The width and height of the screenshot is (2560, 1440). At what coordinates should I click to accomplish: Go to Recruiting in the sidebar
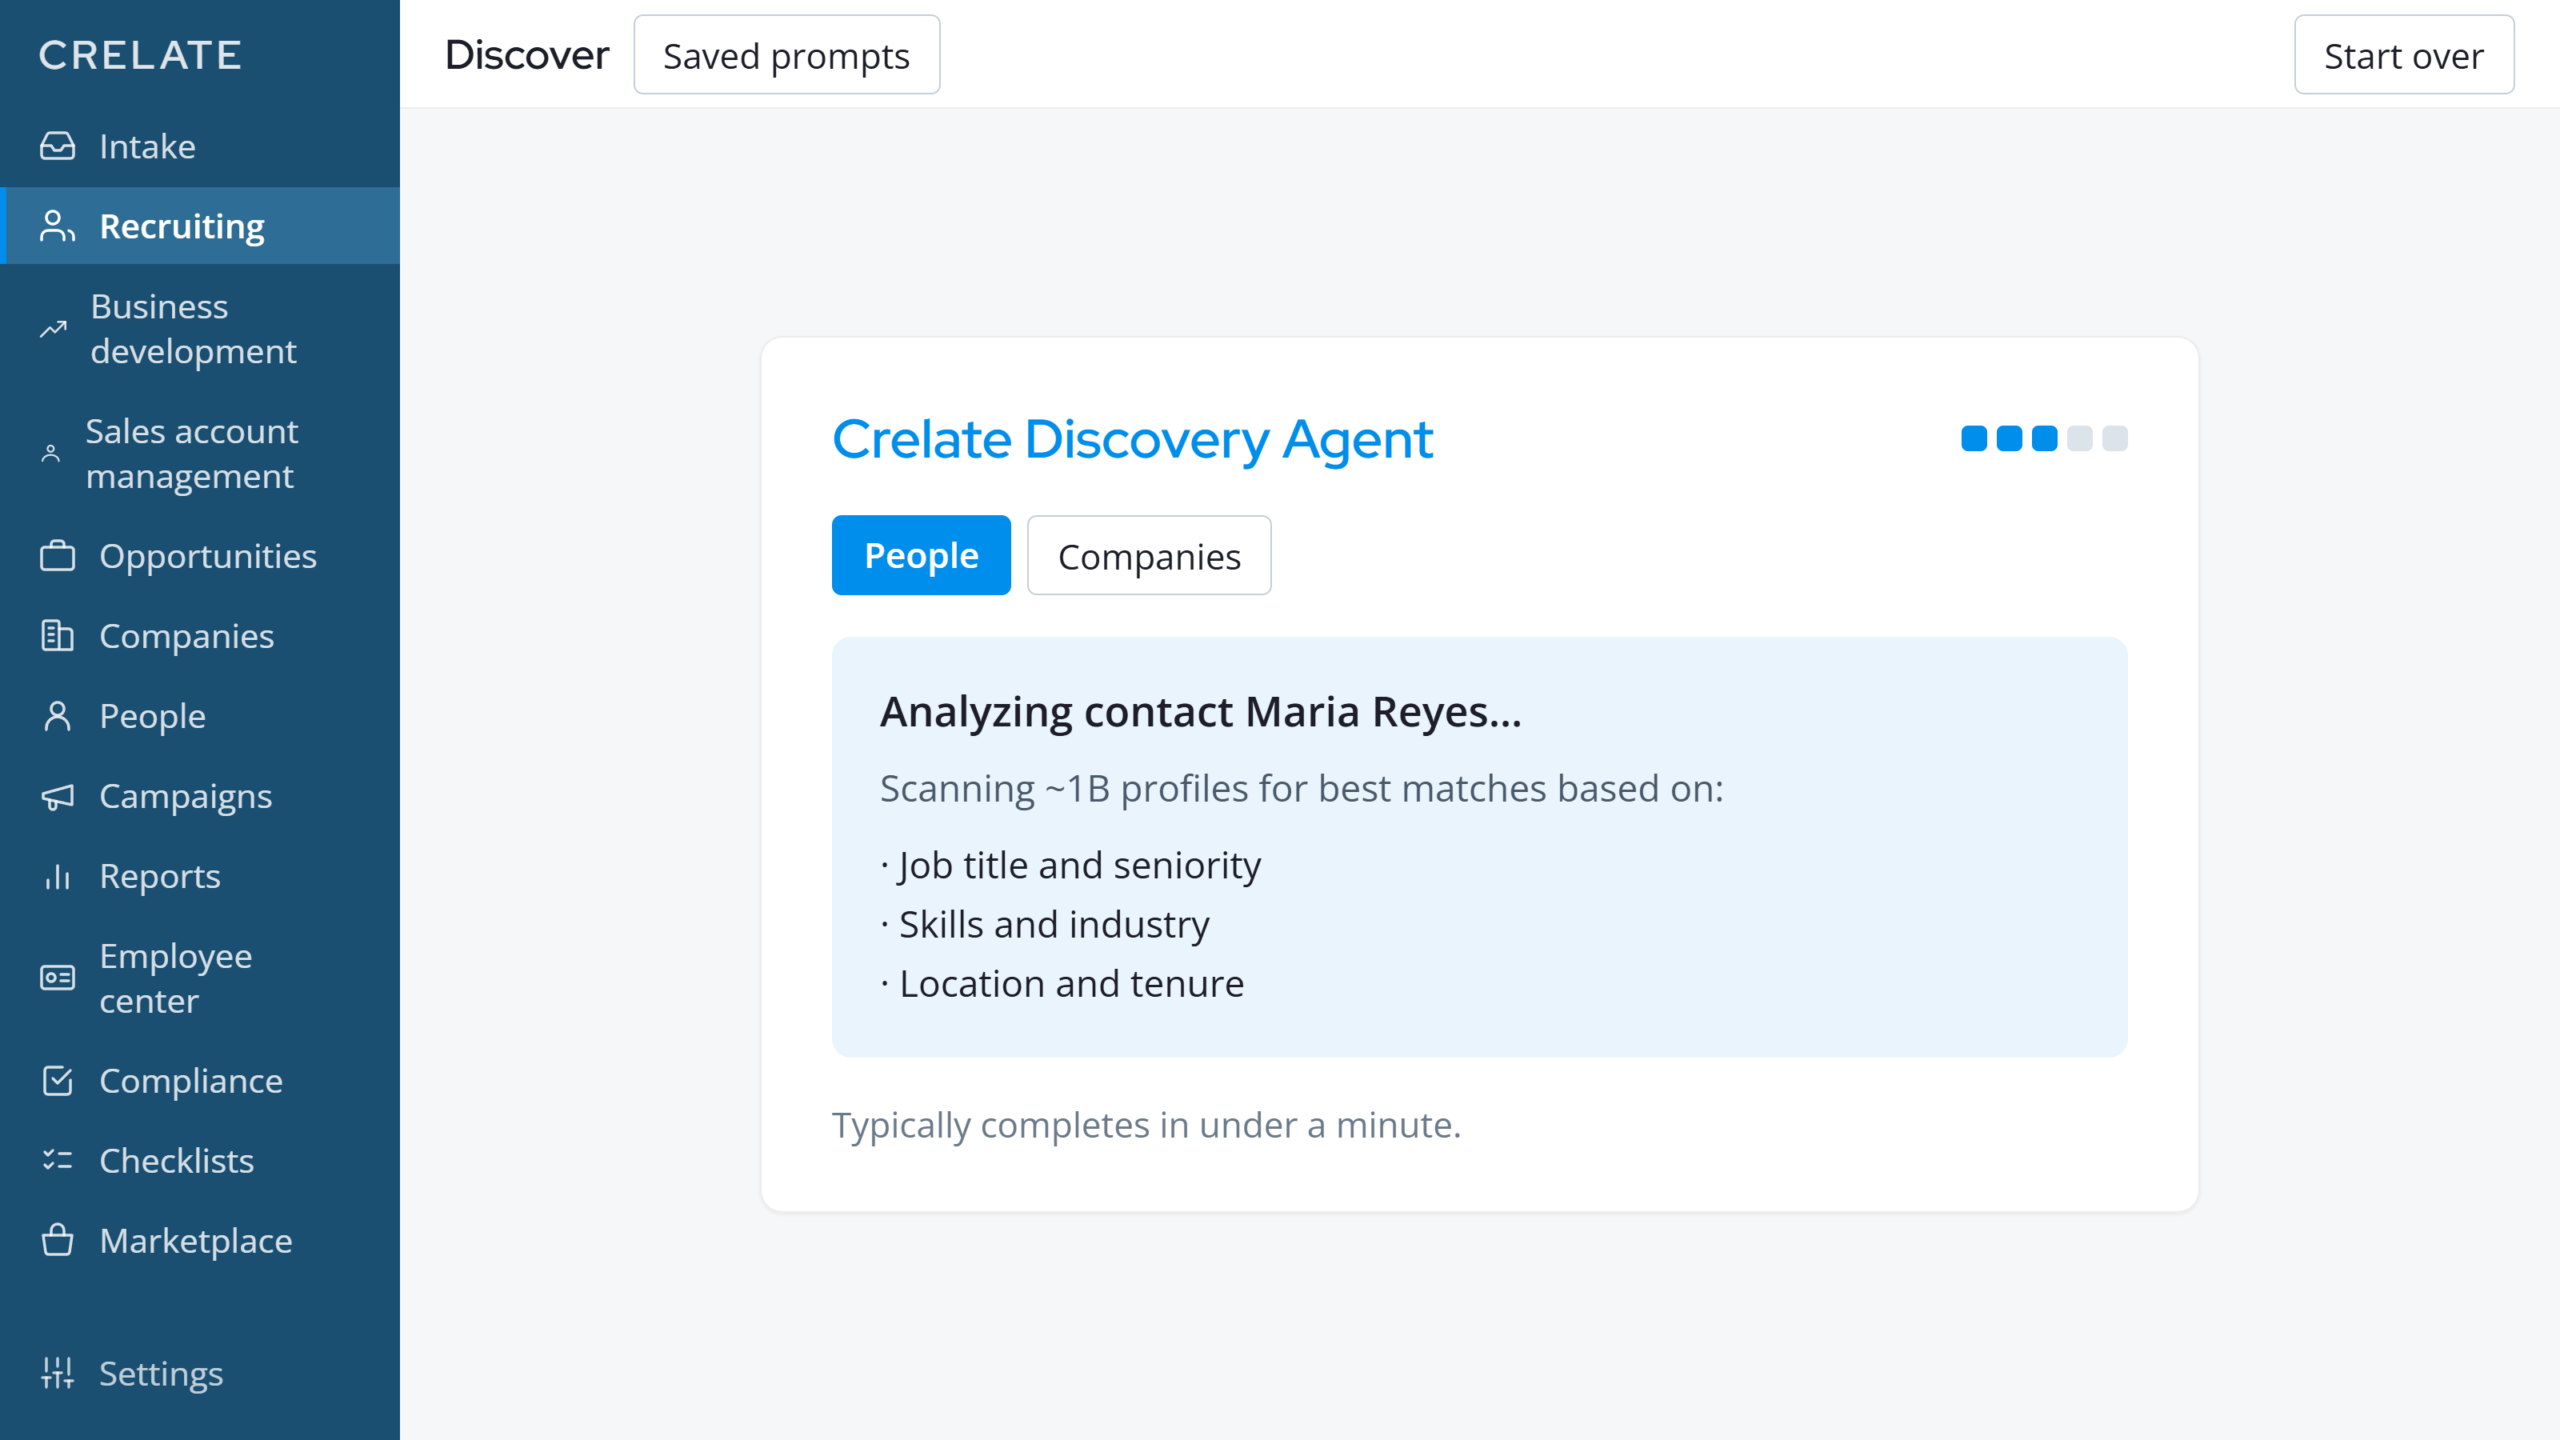coord(200,226)
